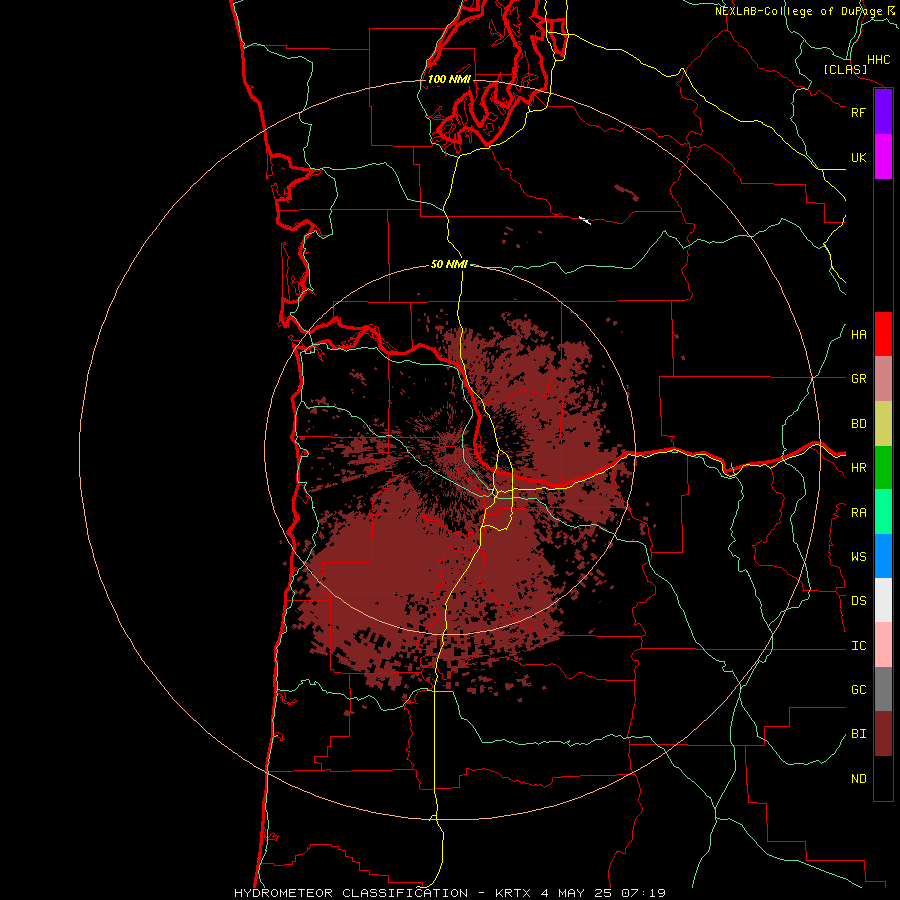900x900 pixels.
Task: Click the 100 NMI range ring label
Action: point(449,79)
